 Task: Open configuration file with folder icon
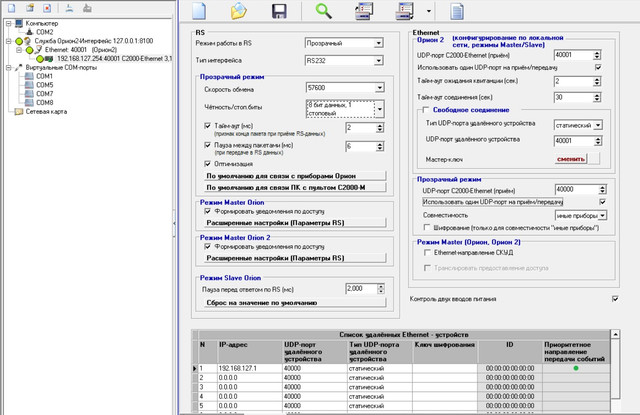coord(238,11)
